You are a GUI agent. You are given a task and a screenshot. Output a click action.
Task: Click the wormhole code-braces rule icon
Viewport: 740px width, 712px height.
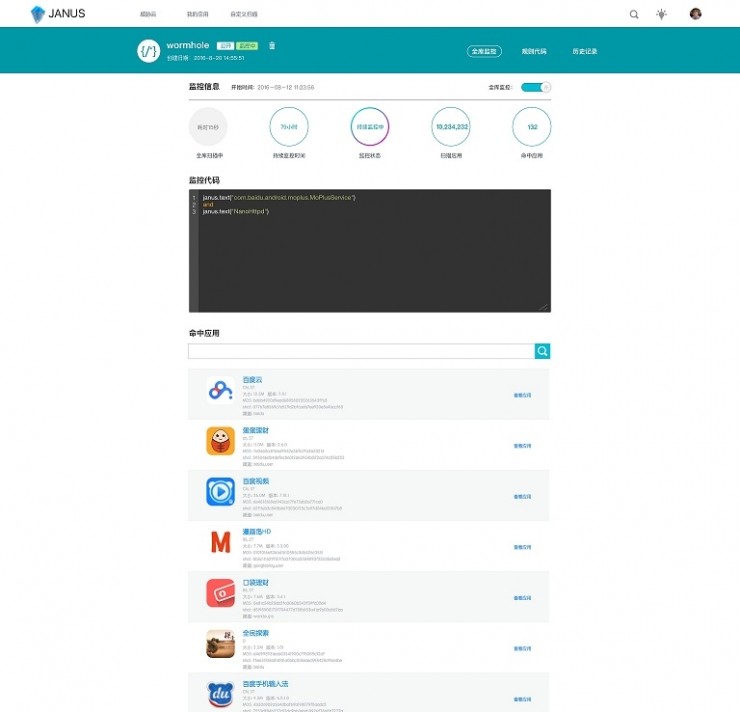click(149, 51)
